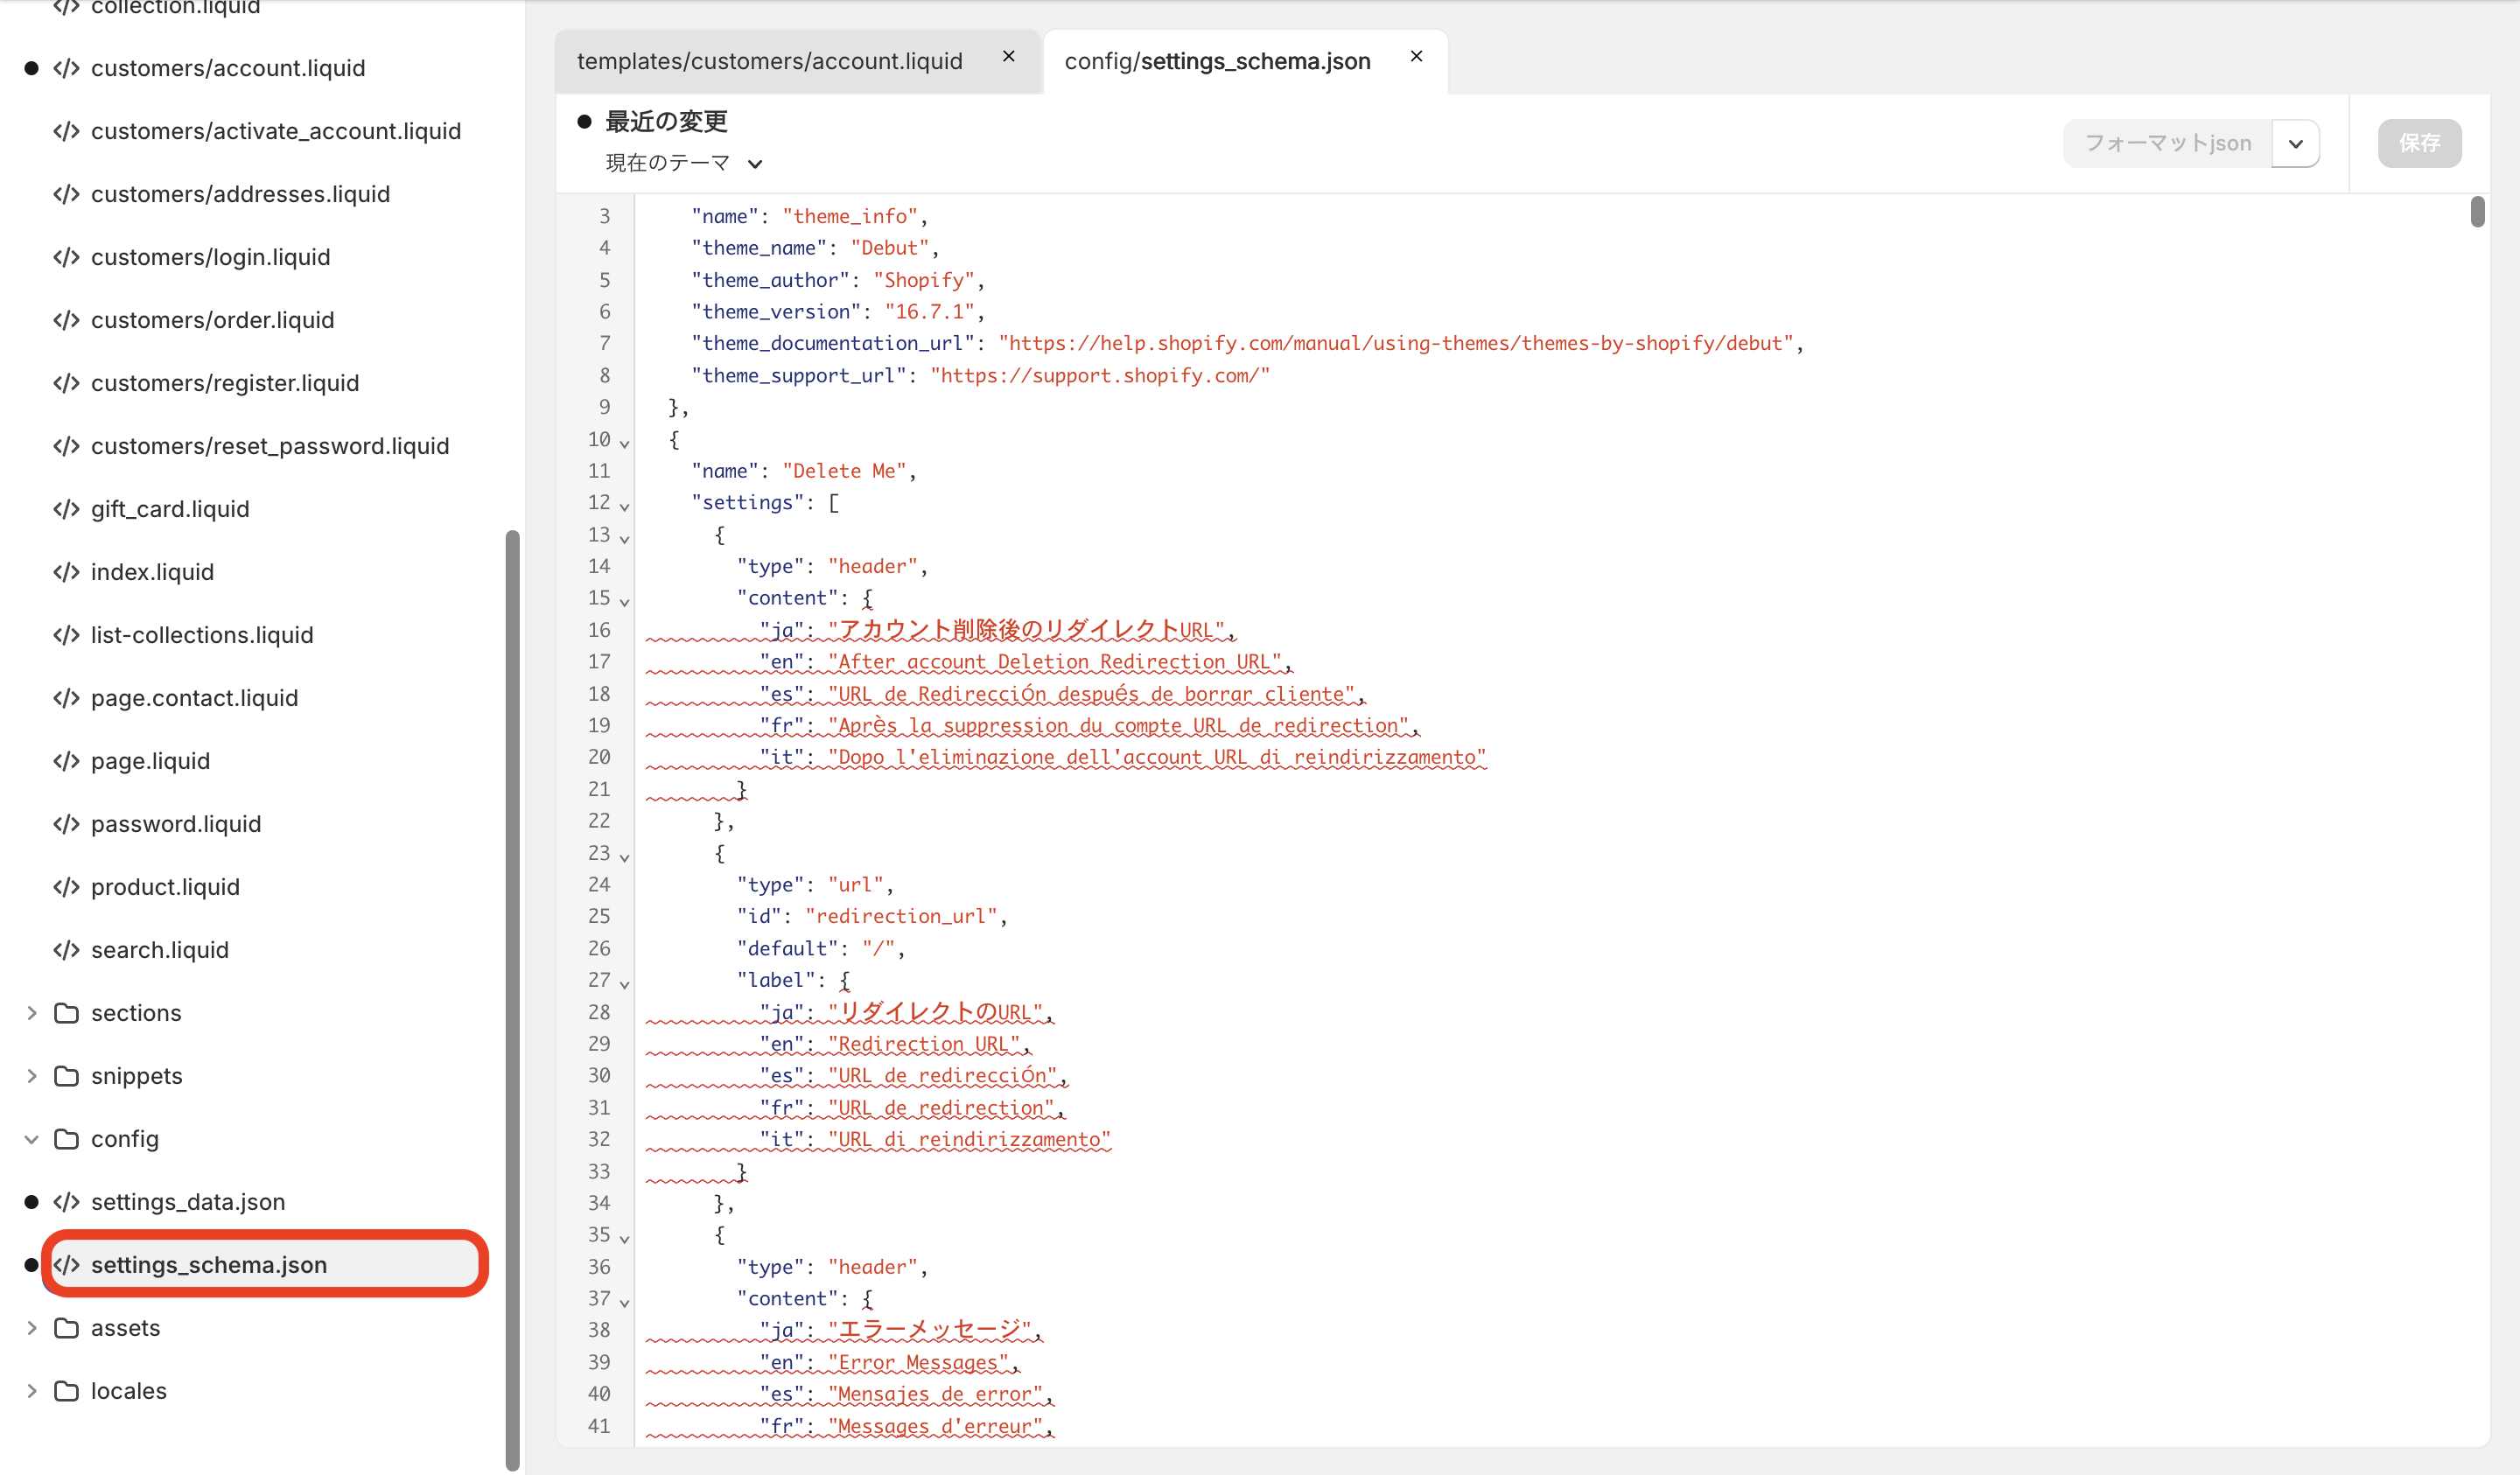Expand the assets folder chevron
The height and width of the screenshot is (1475, 2520).
(x=32, y=1328)
